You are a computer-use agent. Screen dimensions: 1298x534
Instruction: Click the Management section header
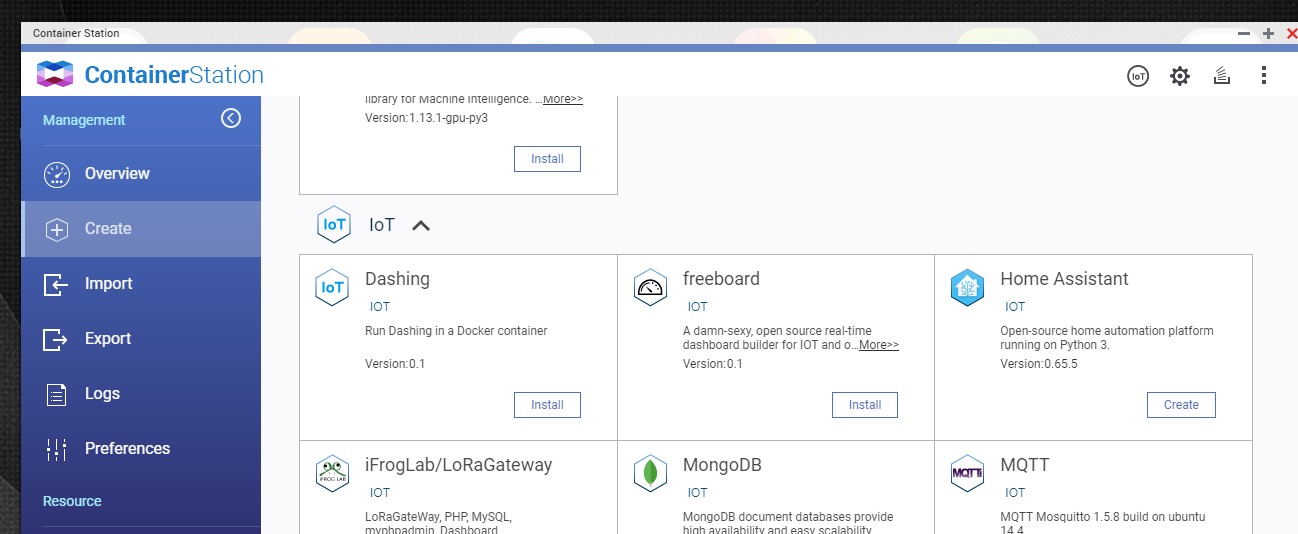84,120
